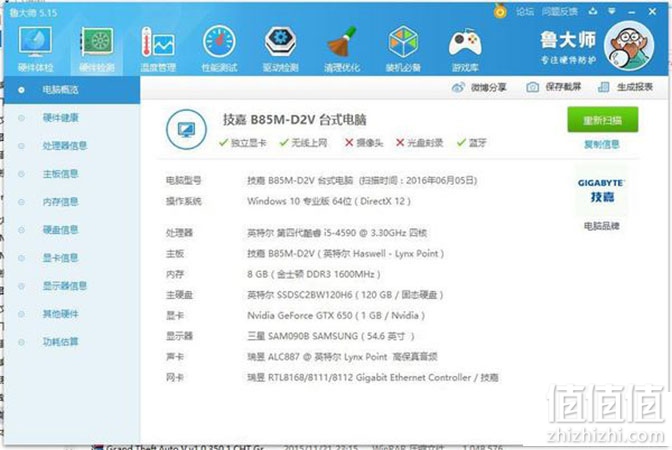Click the GIGABYTE 技嘉 brand logo
Viewport: 672px width, 450px height.
tap(601, 191)
